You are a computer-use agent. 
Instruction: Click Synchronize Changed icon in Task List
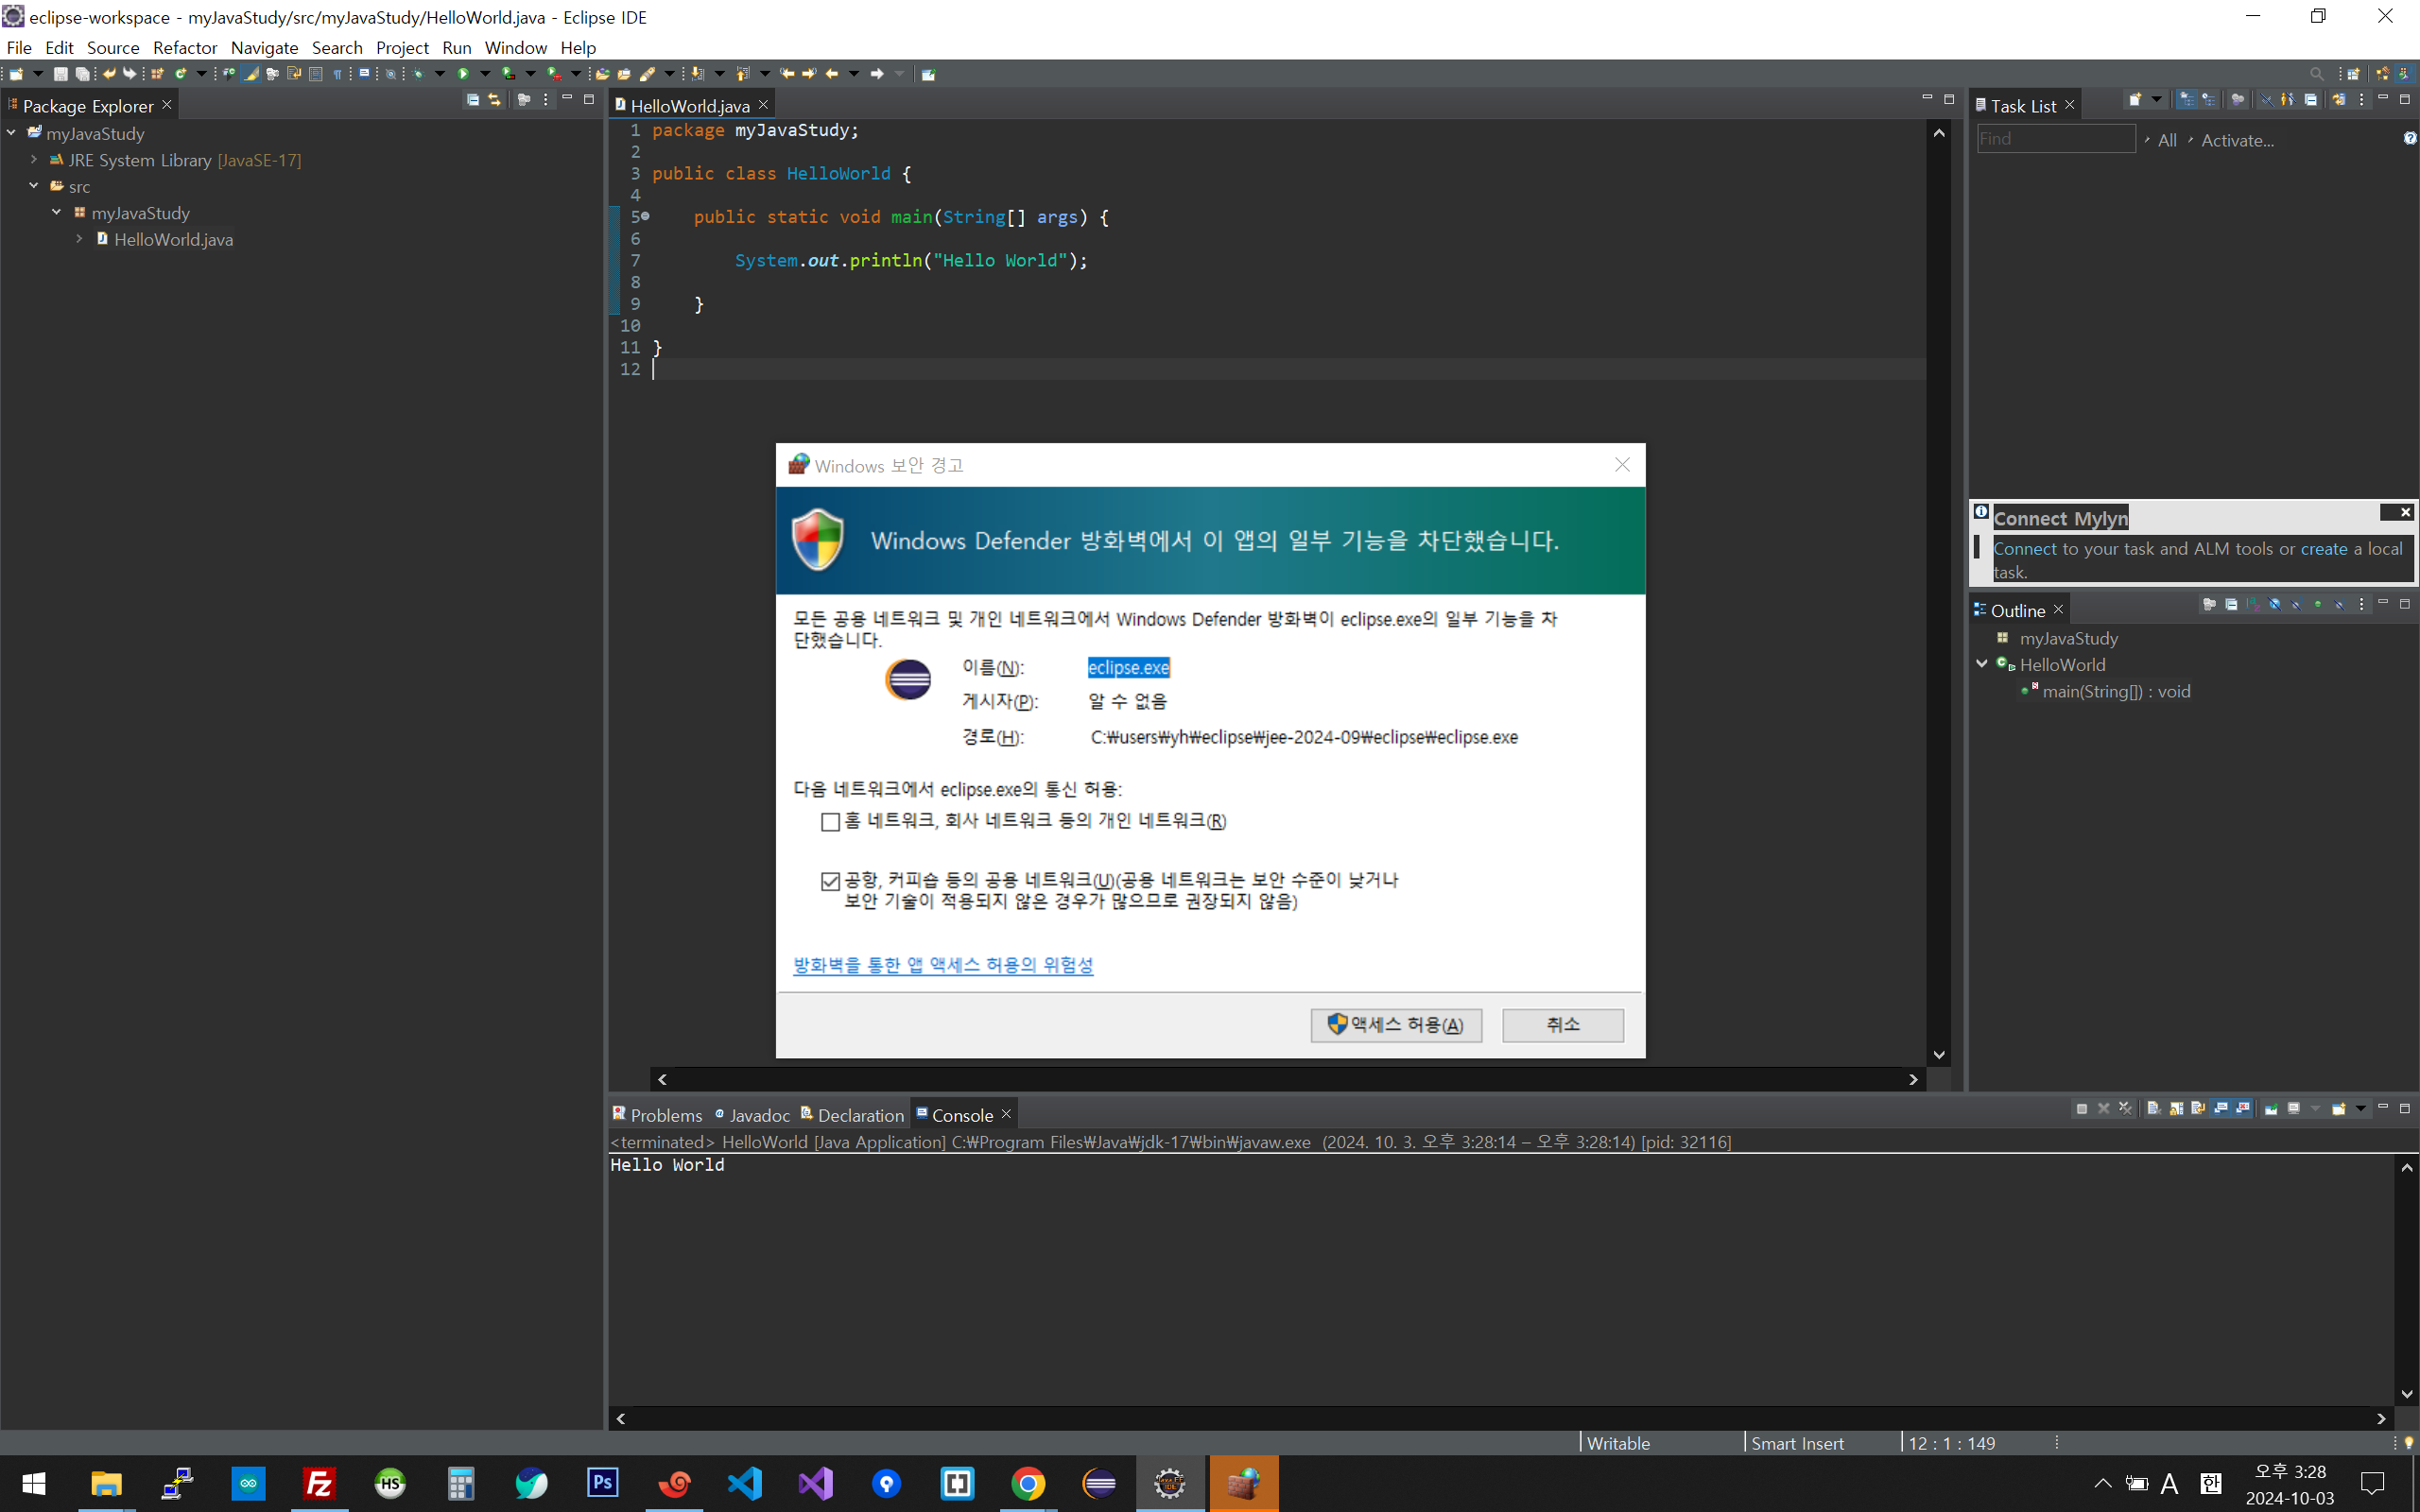2338,100
